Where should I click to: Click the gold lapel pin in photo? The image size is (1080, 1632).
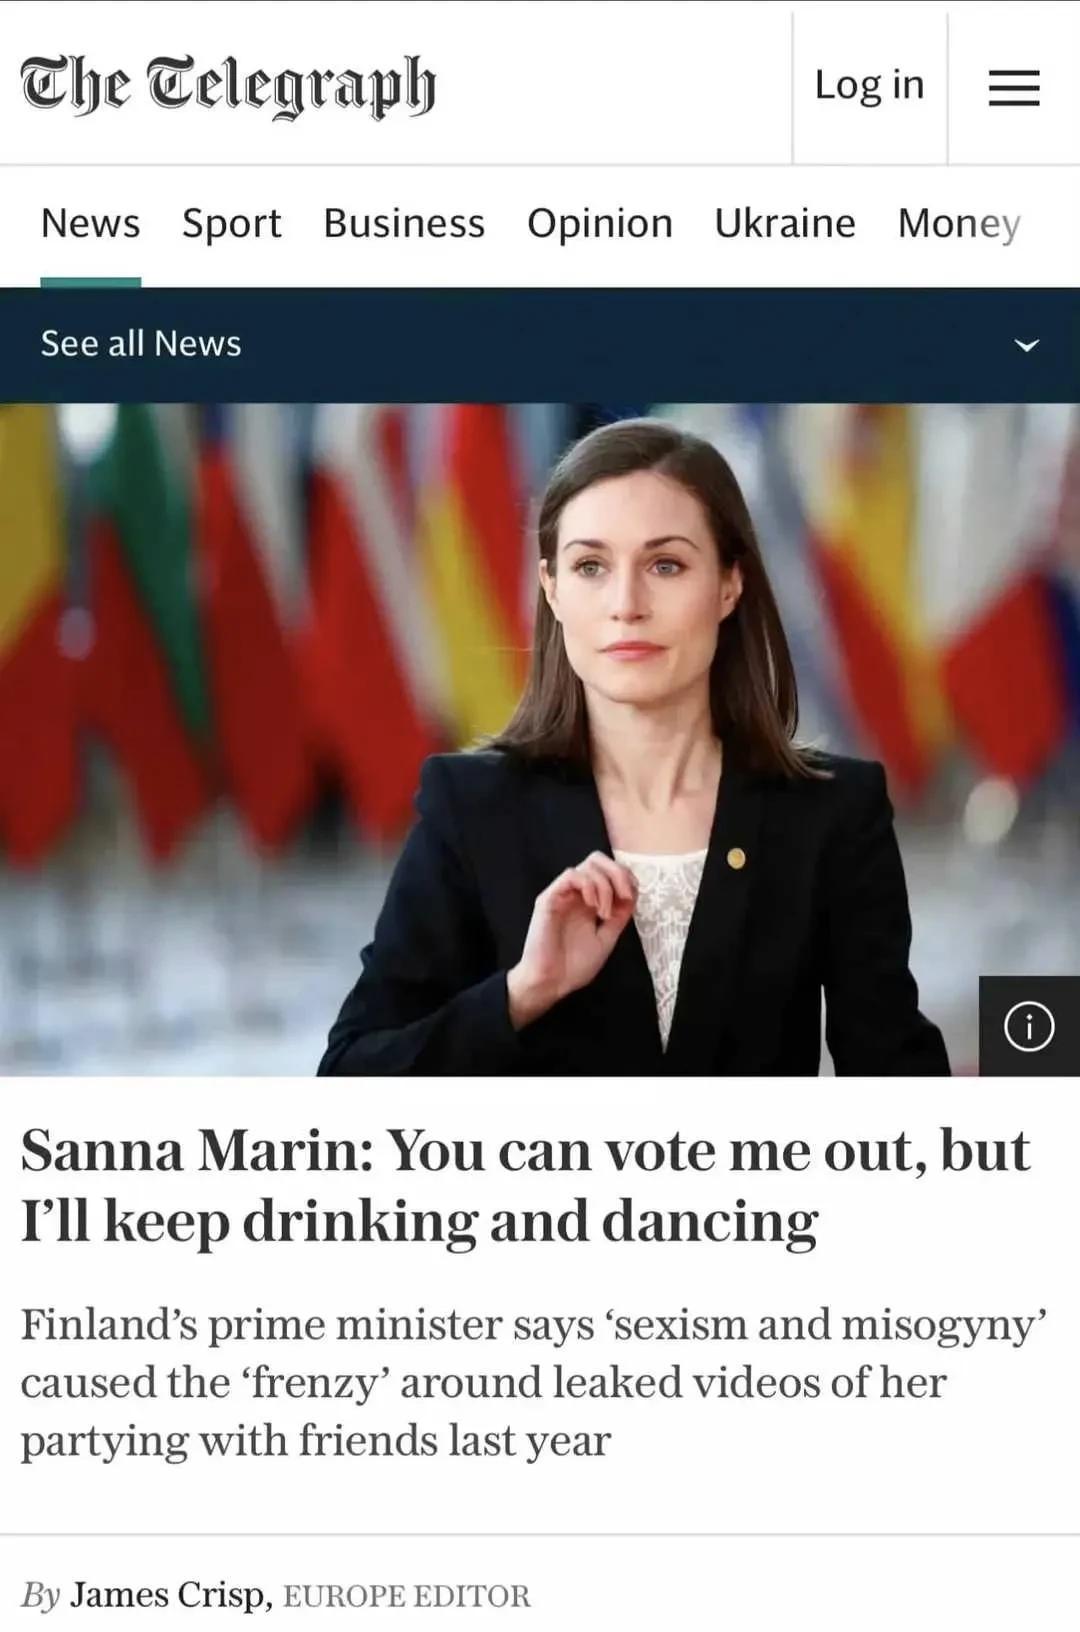coord(736,858)
